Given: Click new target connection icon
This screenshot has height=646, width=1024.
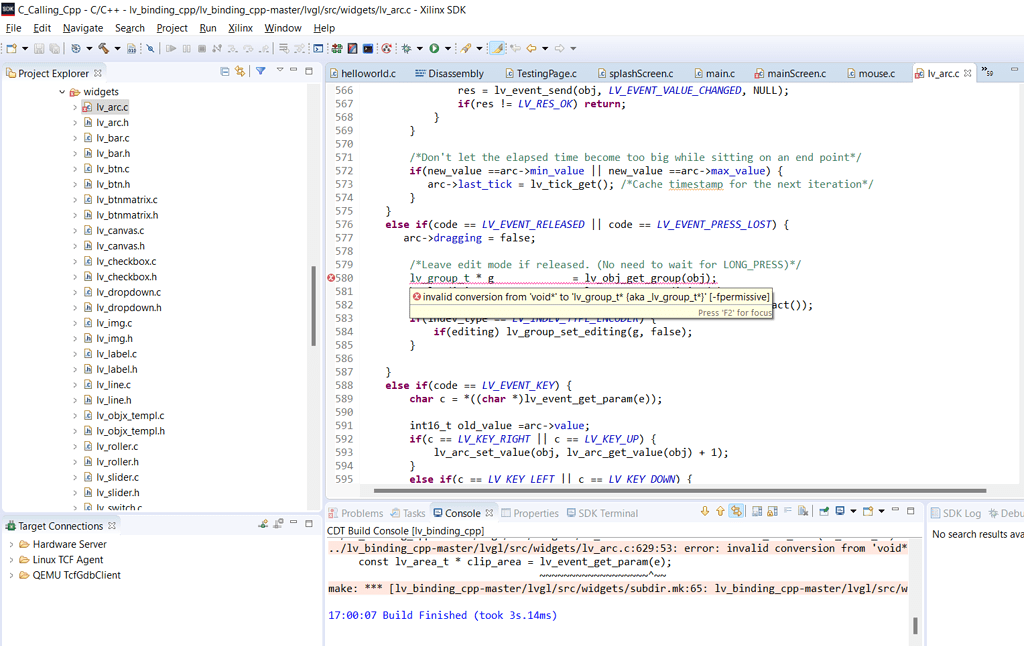Looking at the screenshot, I should click(263, 524).
